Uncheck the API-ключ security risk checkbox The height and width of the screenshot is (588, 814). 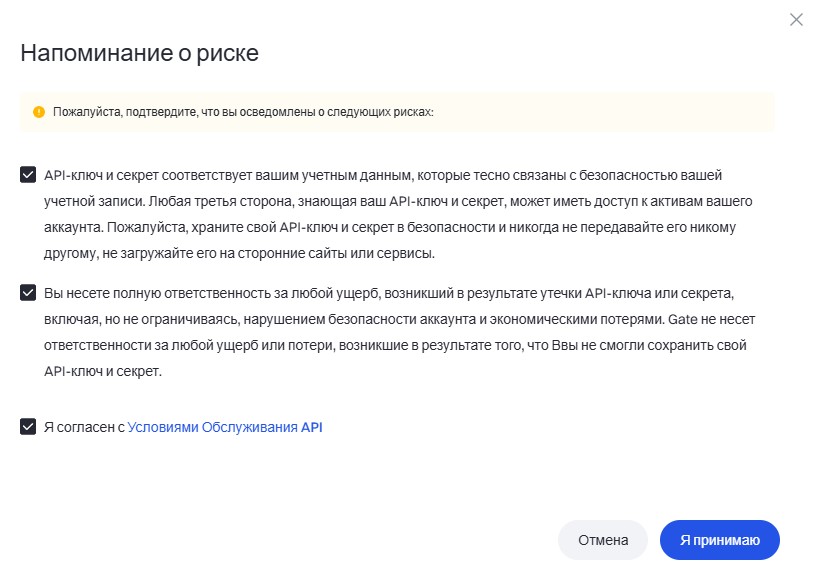[x=27, y=174]
